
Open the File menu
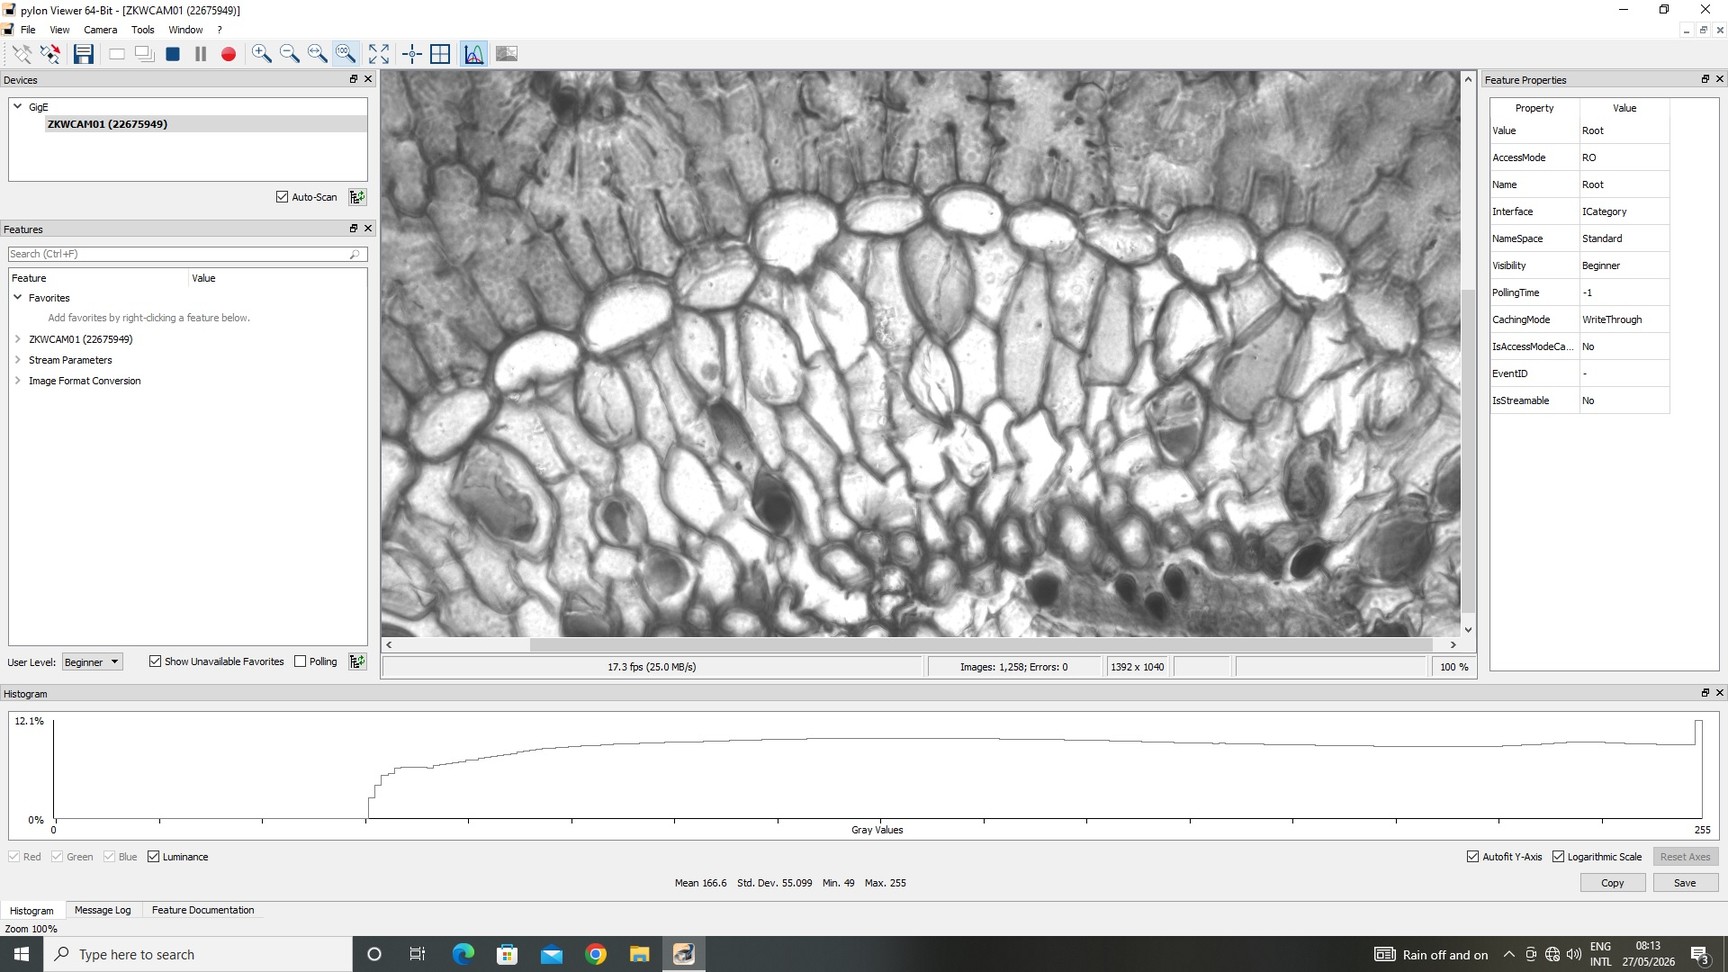click(x=28, y=30)
